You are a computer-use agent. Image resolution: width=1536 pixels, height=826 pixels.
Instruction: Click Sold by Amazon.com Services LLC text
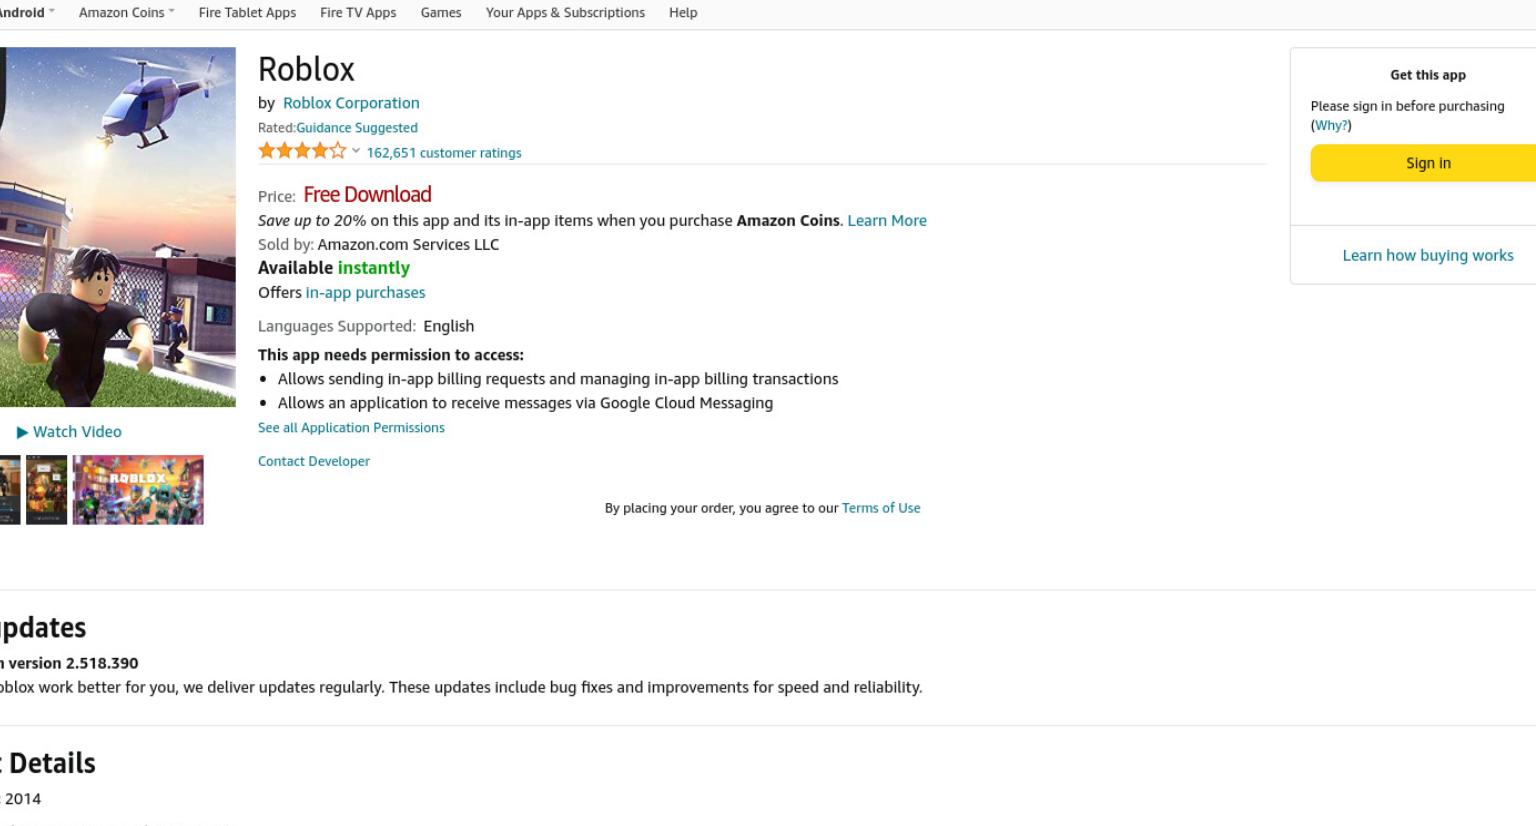(x=378, y=244)
